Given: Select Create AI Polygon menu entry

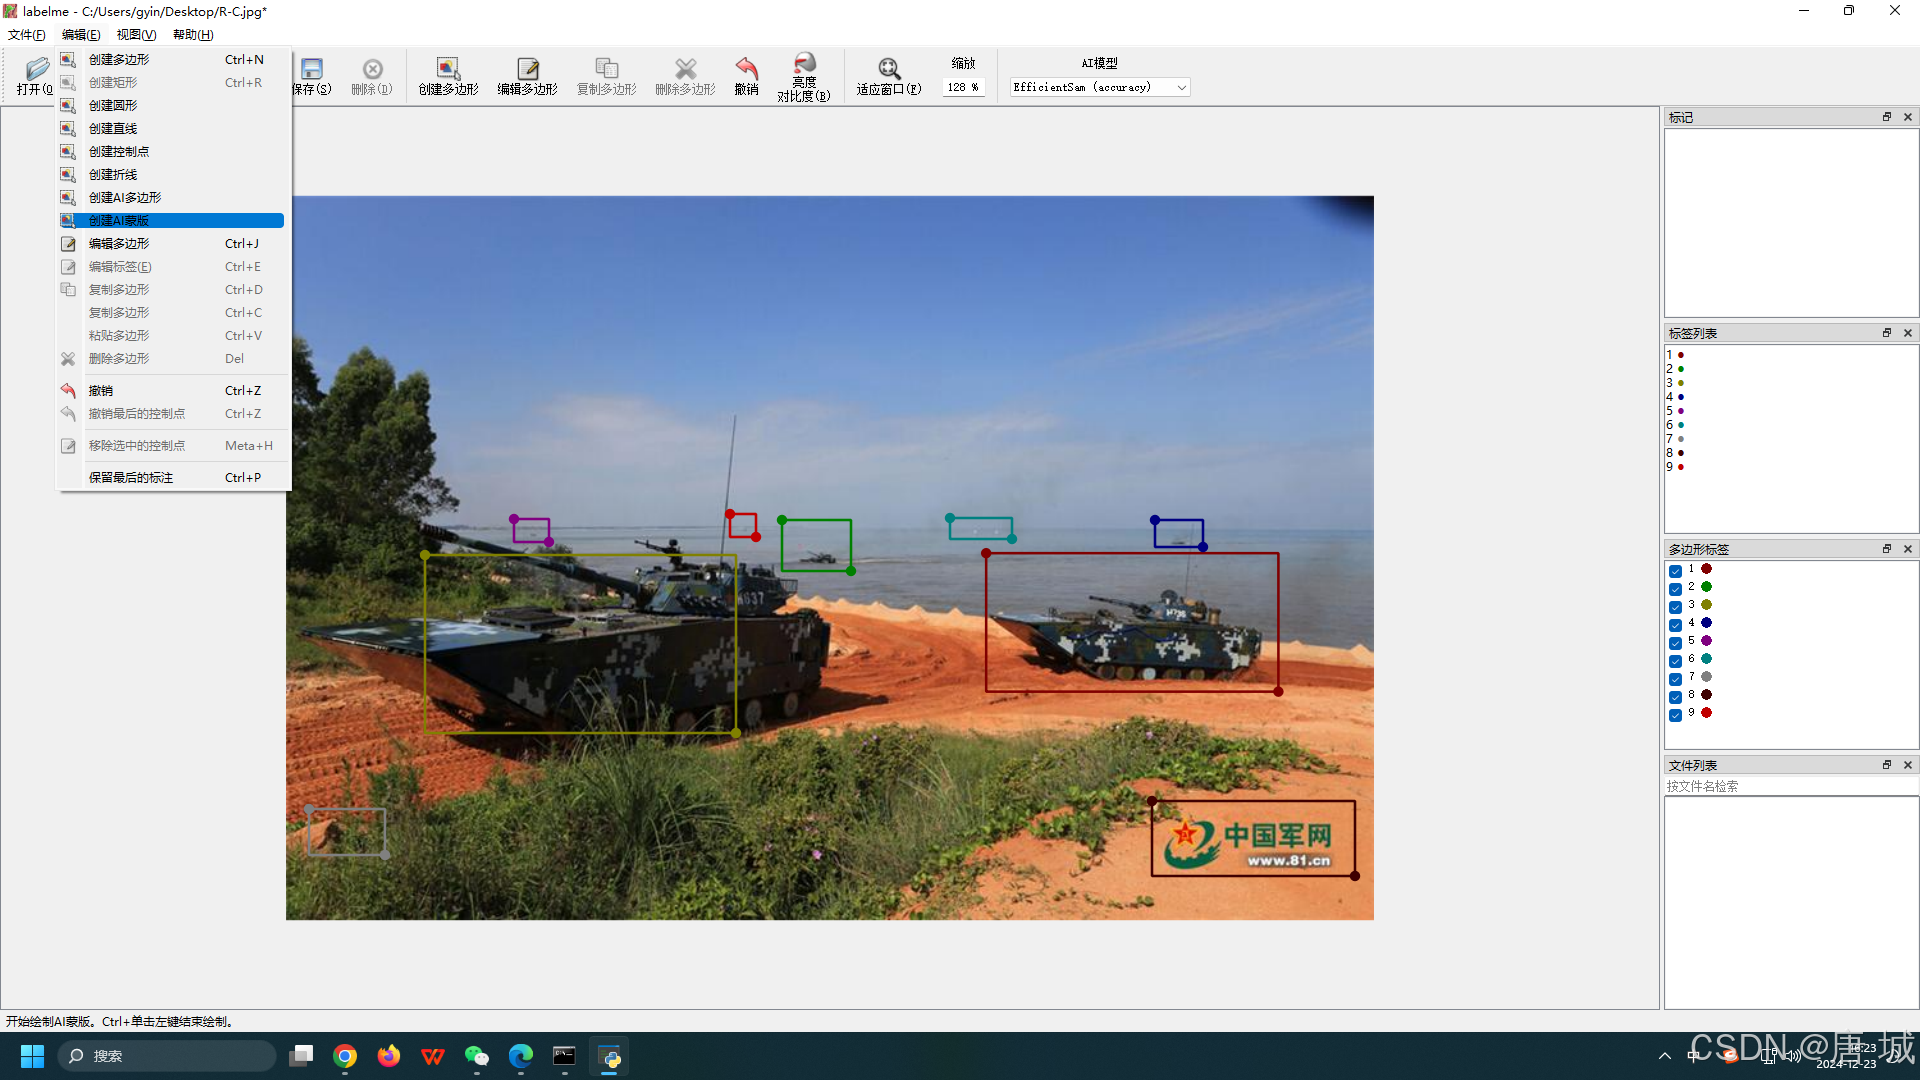Looking at the screenshot, I should [x=125, y=198].
